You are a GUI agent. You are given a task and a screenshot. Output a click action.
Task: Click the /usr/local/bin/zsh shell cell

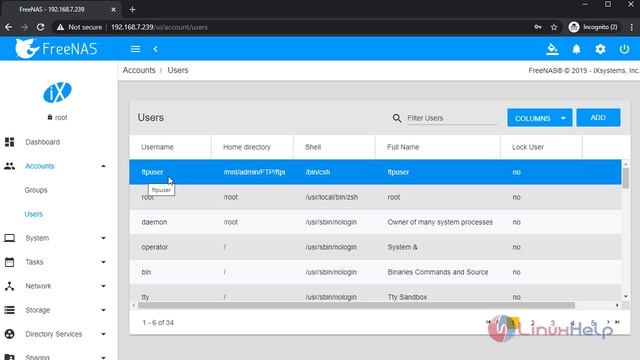pyautogui.click(x=331, y=197)
